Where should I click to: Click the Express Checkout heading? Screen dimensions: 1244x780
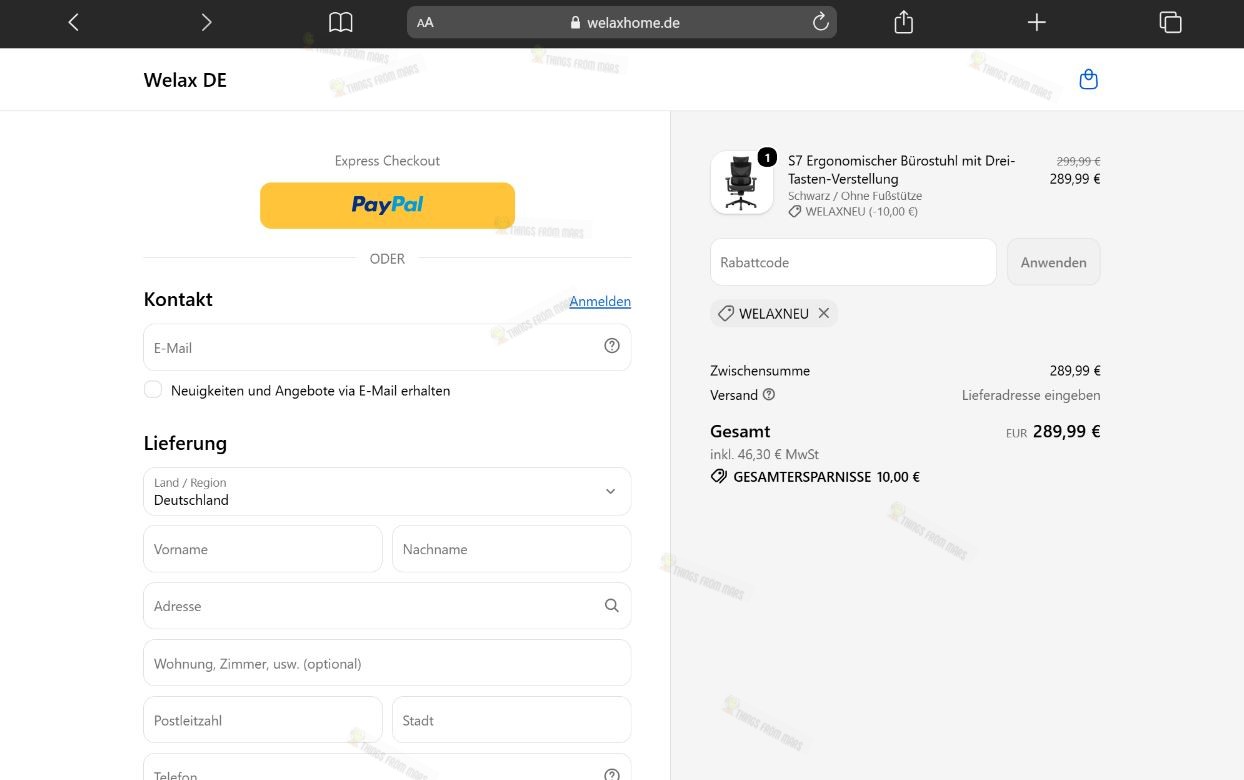387,160
